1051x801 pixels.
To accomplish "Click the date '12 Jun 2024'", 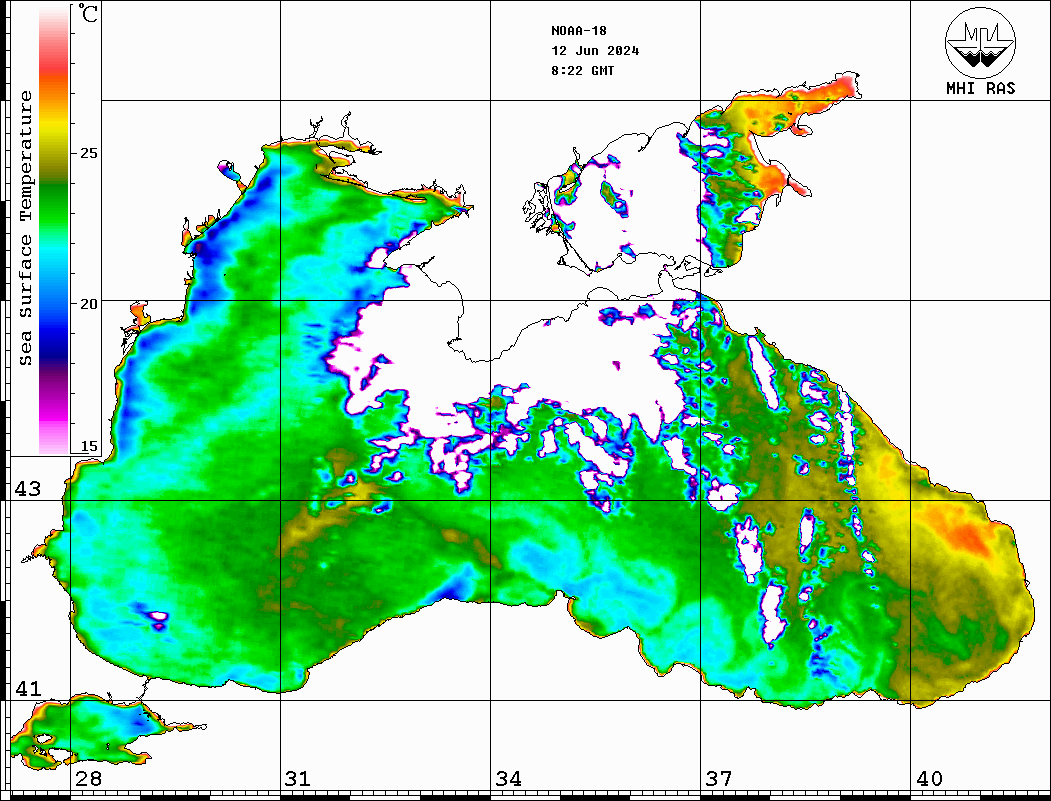I will click(595, 51).
